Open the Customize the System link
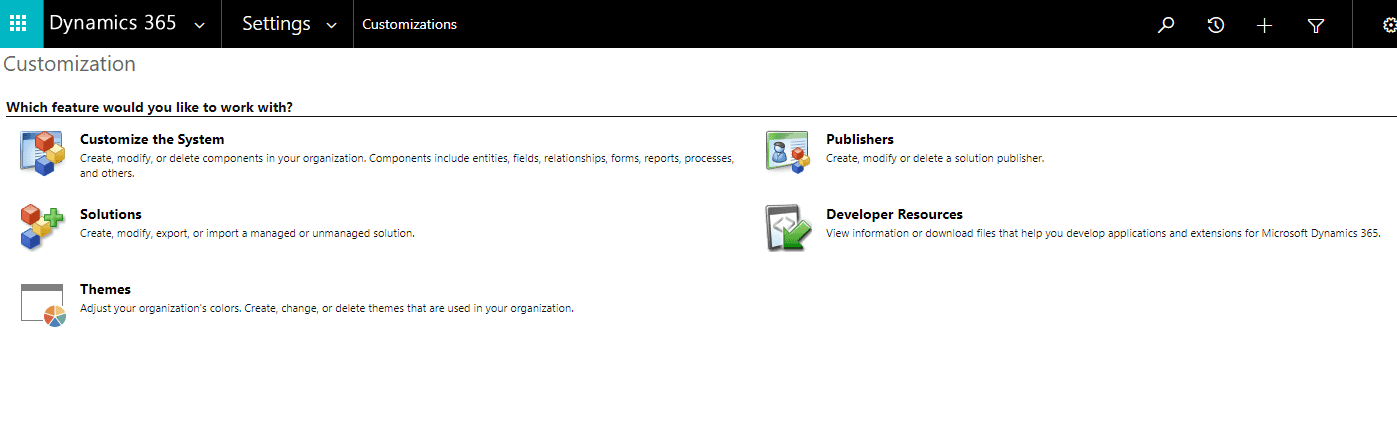The height and width of the screenshot is (440, 1397). pyautogui.click(x=152, y=139)
